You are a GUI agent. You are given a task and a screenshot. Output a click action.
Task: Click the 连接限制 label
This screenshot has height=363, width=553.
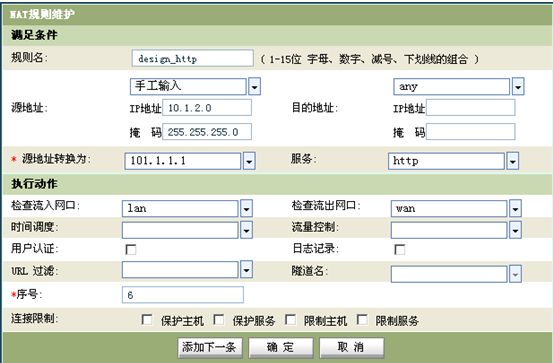point(34,319)
